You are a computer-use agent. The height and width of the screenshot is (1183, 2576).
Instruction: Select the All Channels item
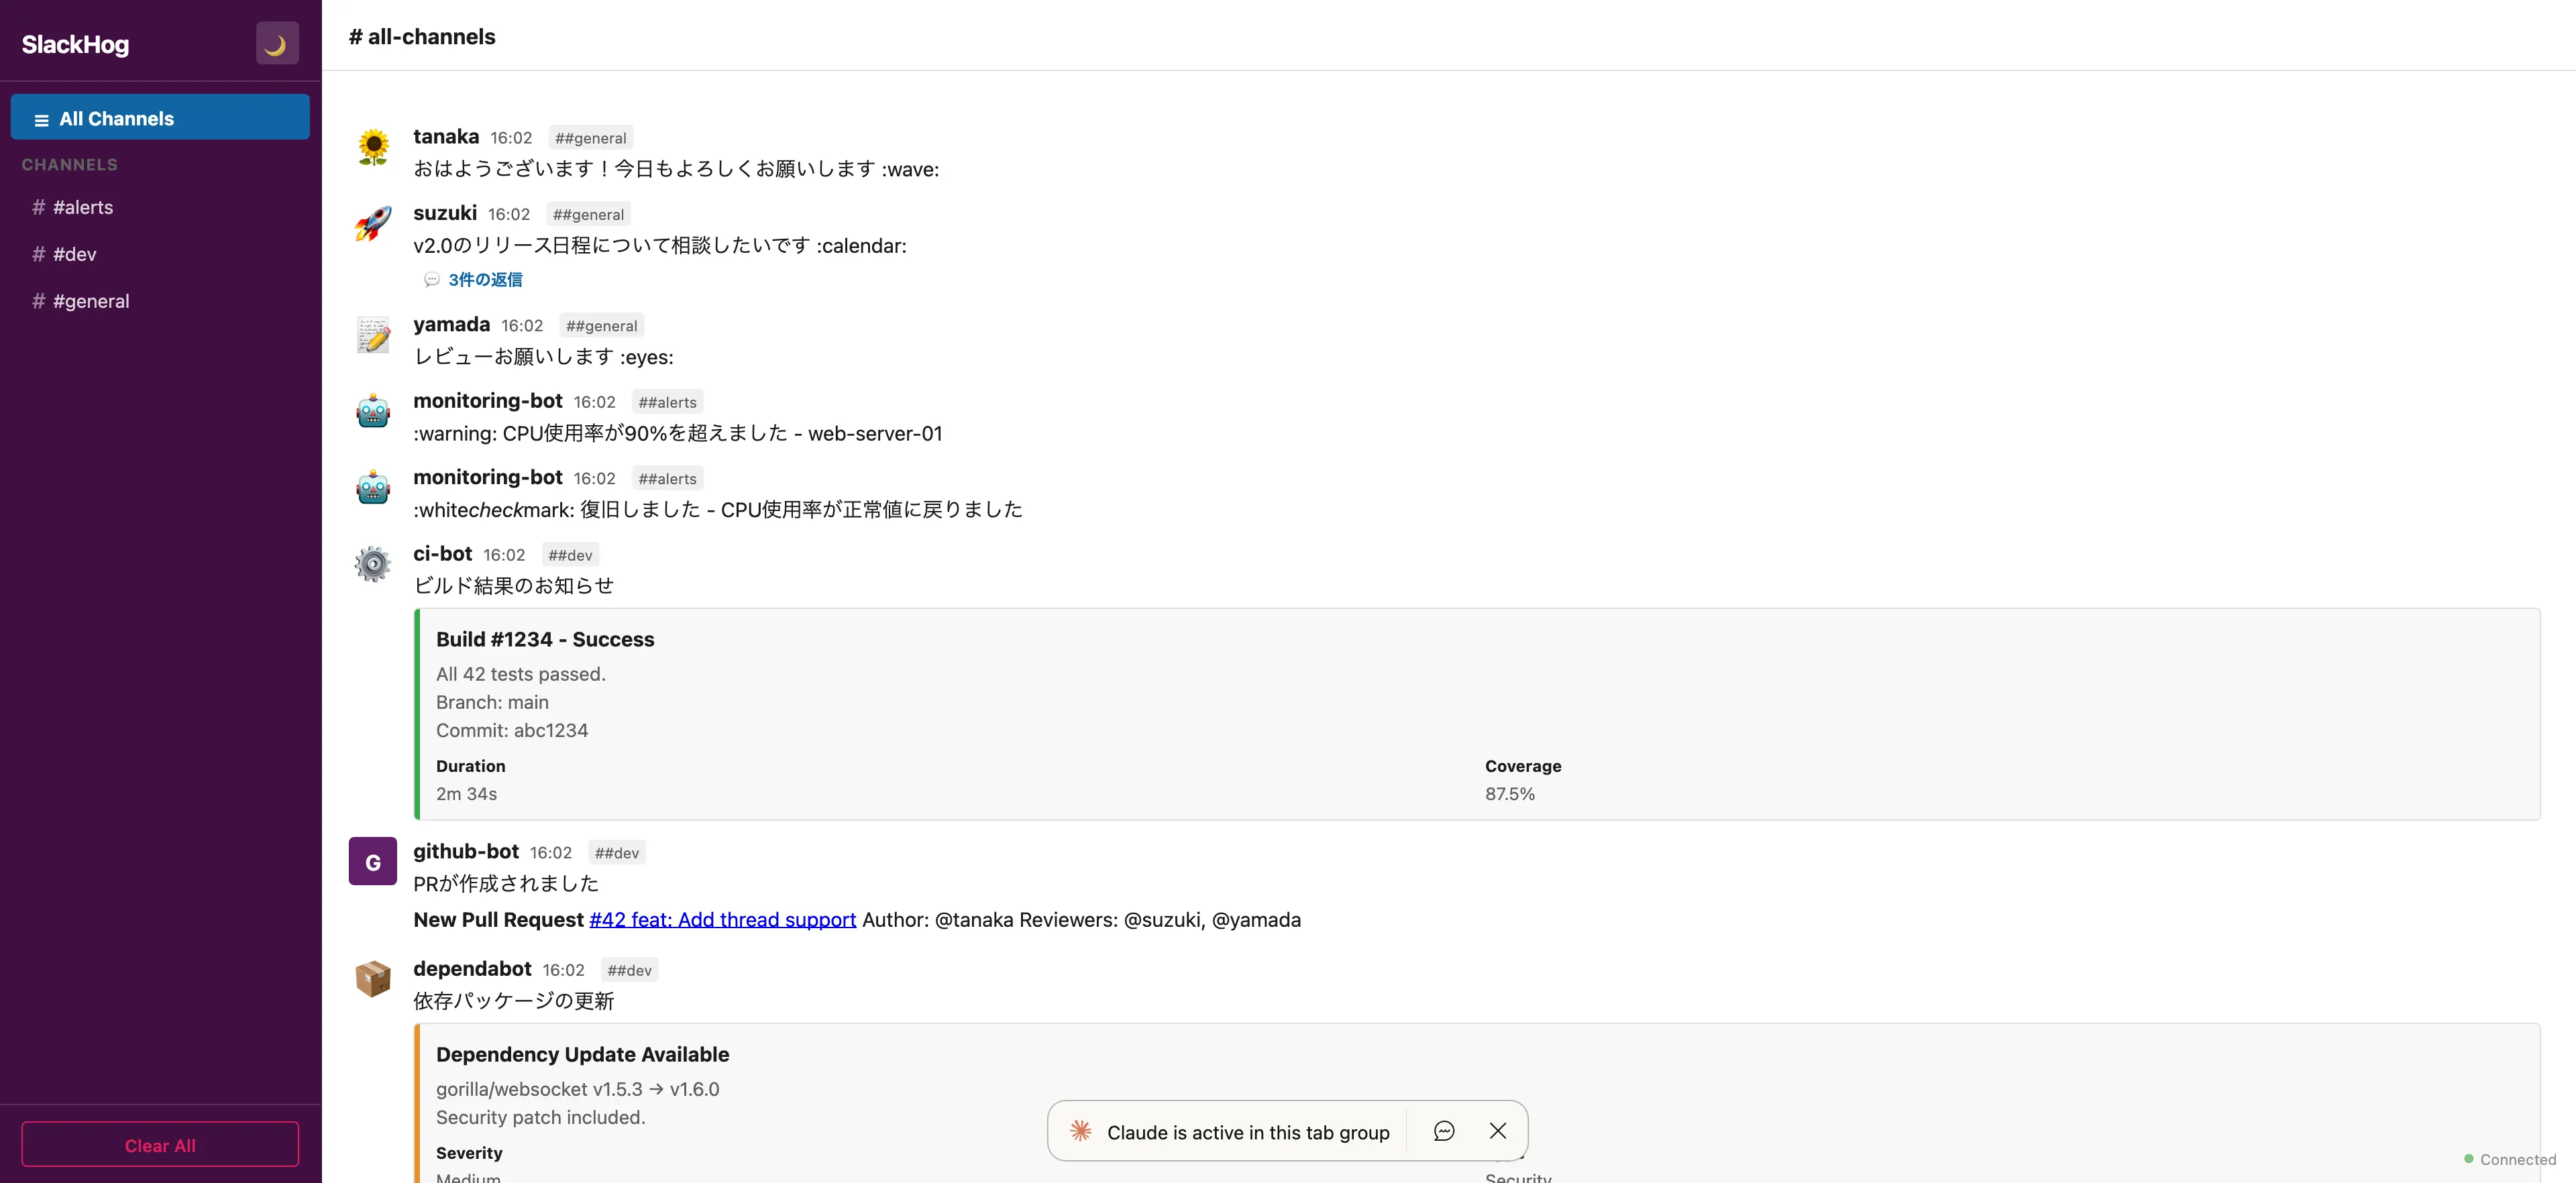tap(160, 118)
